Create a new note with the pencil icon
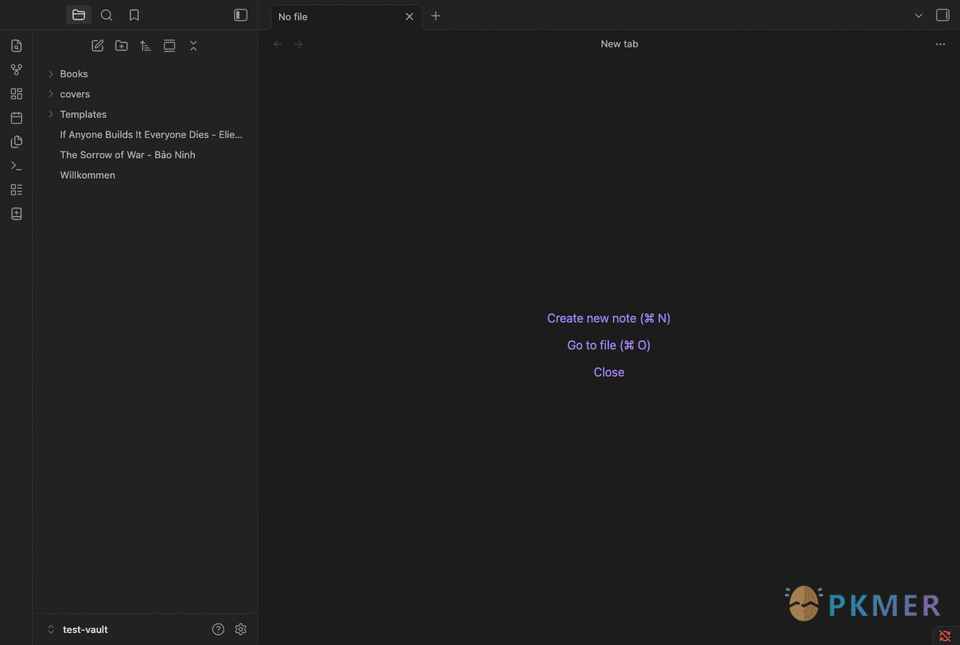 tap(97, 46)
